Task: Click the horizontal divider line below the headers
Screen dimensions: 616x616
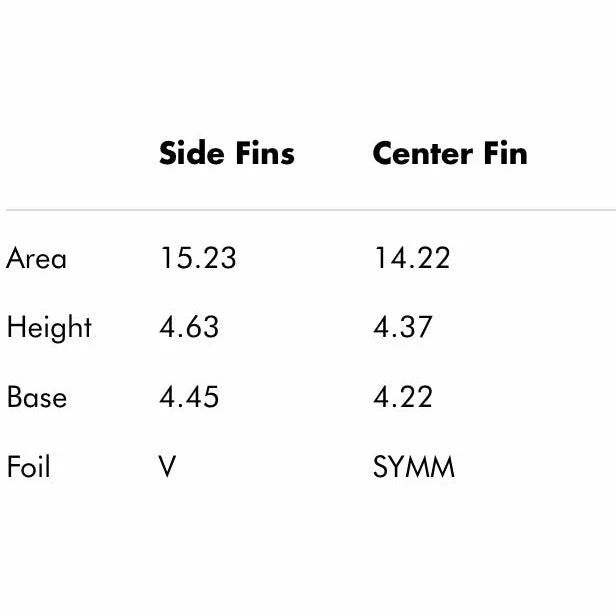Action: pos(308,210)
